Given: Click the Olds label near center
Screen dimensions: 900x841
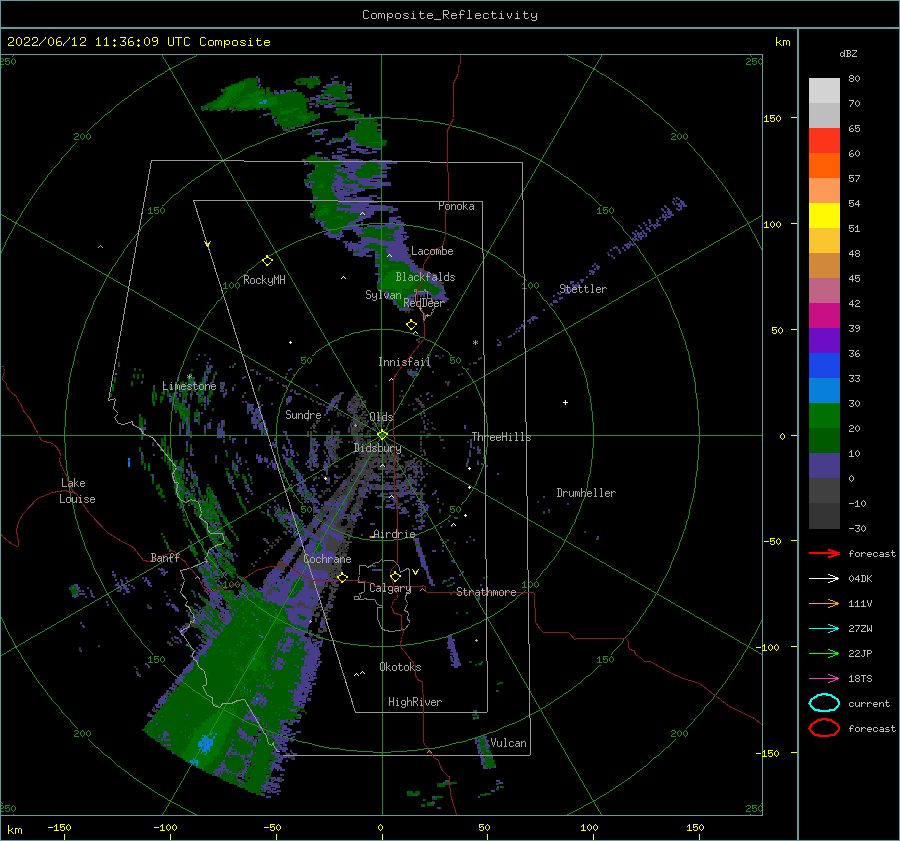Looking at the screenshot, I should (x=381, y=417).
